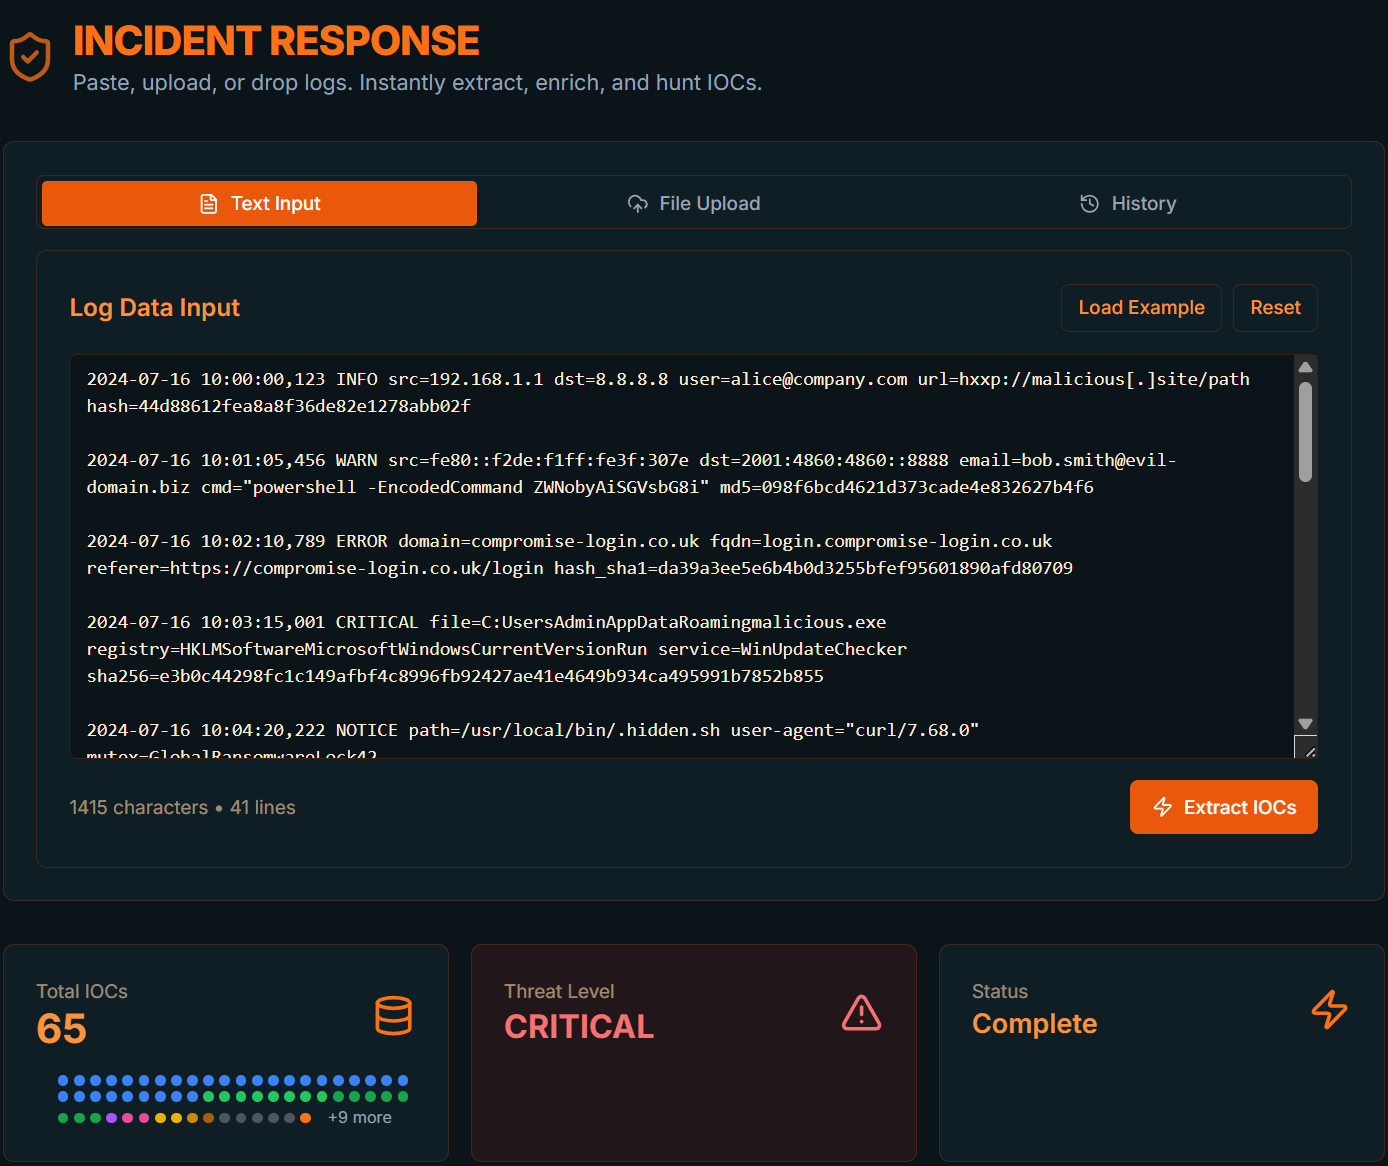The image size is (1388, 1166).
Task: Click the cloud upload icon
Action: tap(638, 204)
